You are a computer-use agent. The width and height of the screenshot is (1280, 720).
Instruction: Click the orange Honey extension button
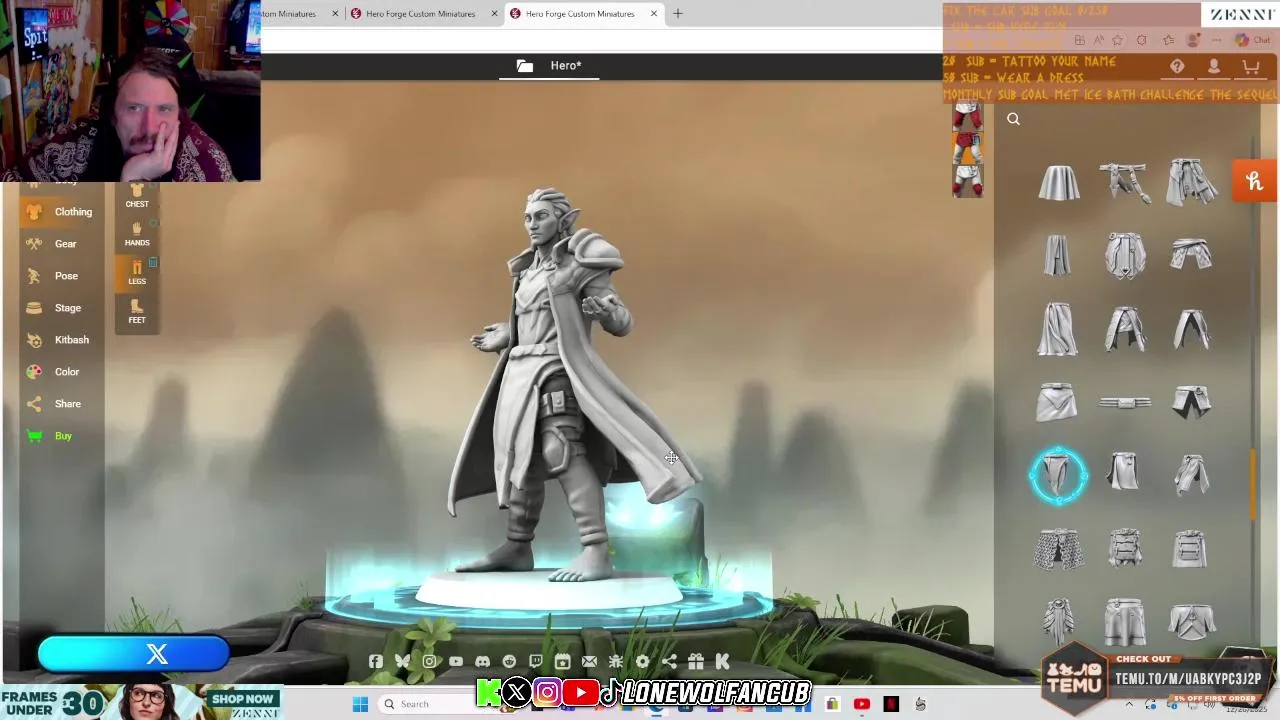pyautogui.click(x=1255, y=181)
